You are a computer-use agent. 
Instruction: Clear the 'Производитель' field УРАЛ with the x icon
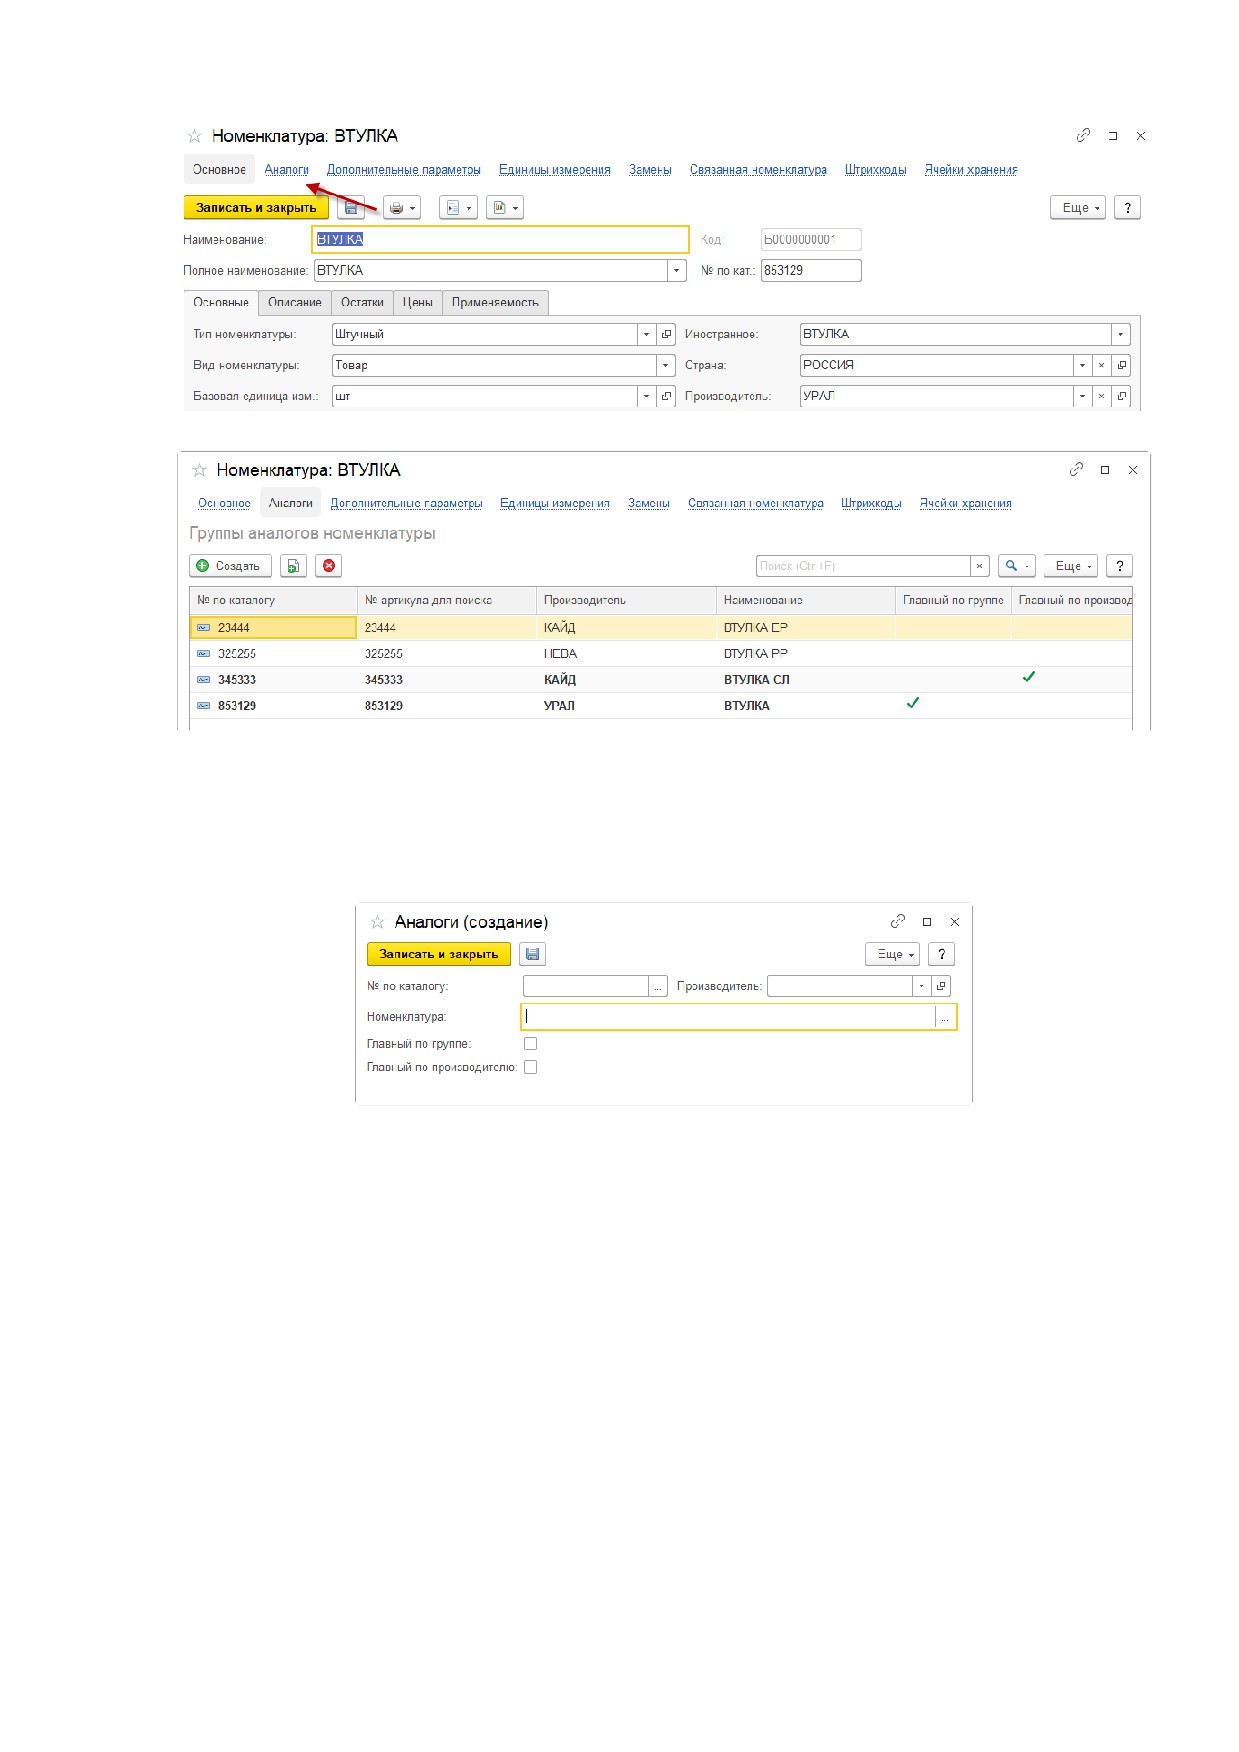pos(1101,396)
